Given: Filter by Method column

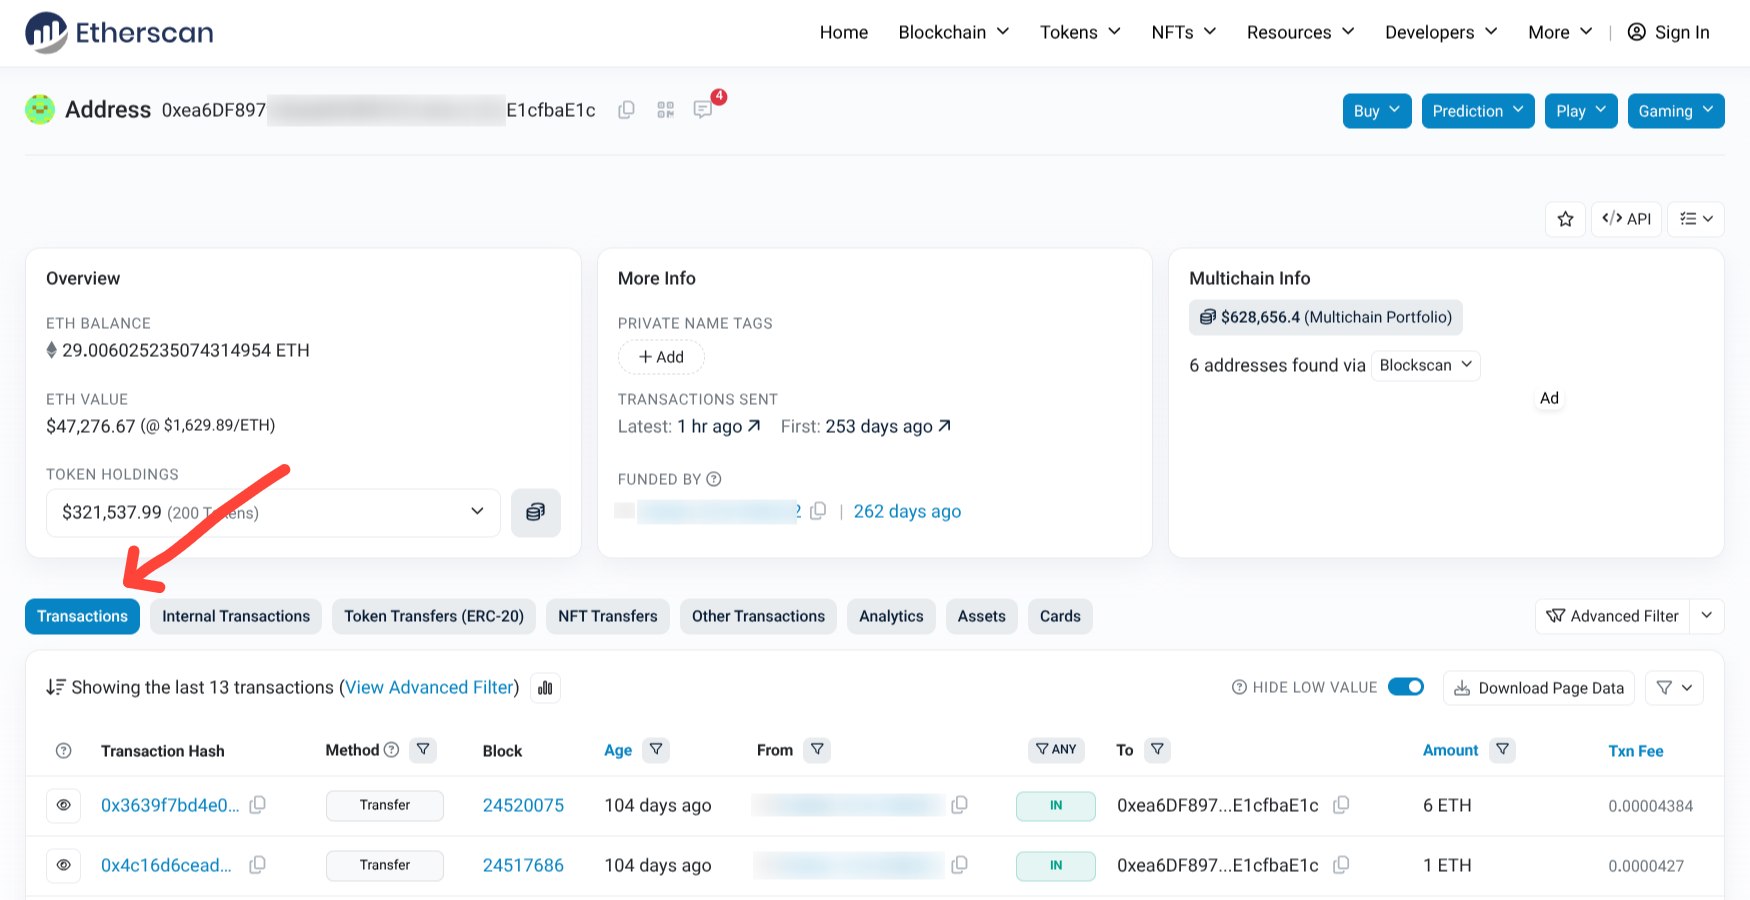Looking at the screenshot, I should click(423, 750).
